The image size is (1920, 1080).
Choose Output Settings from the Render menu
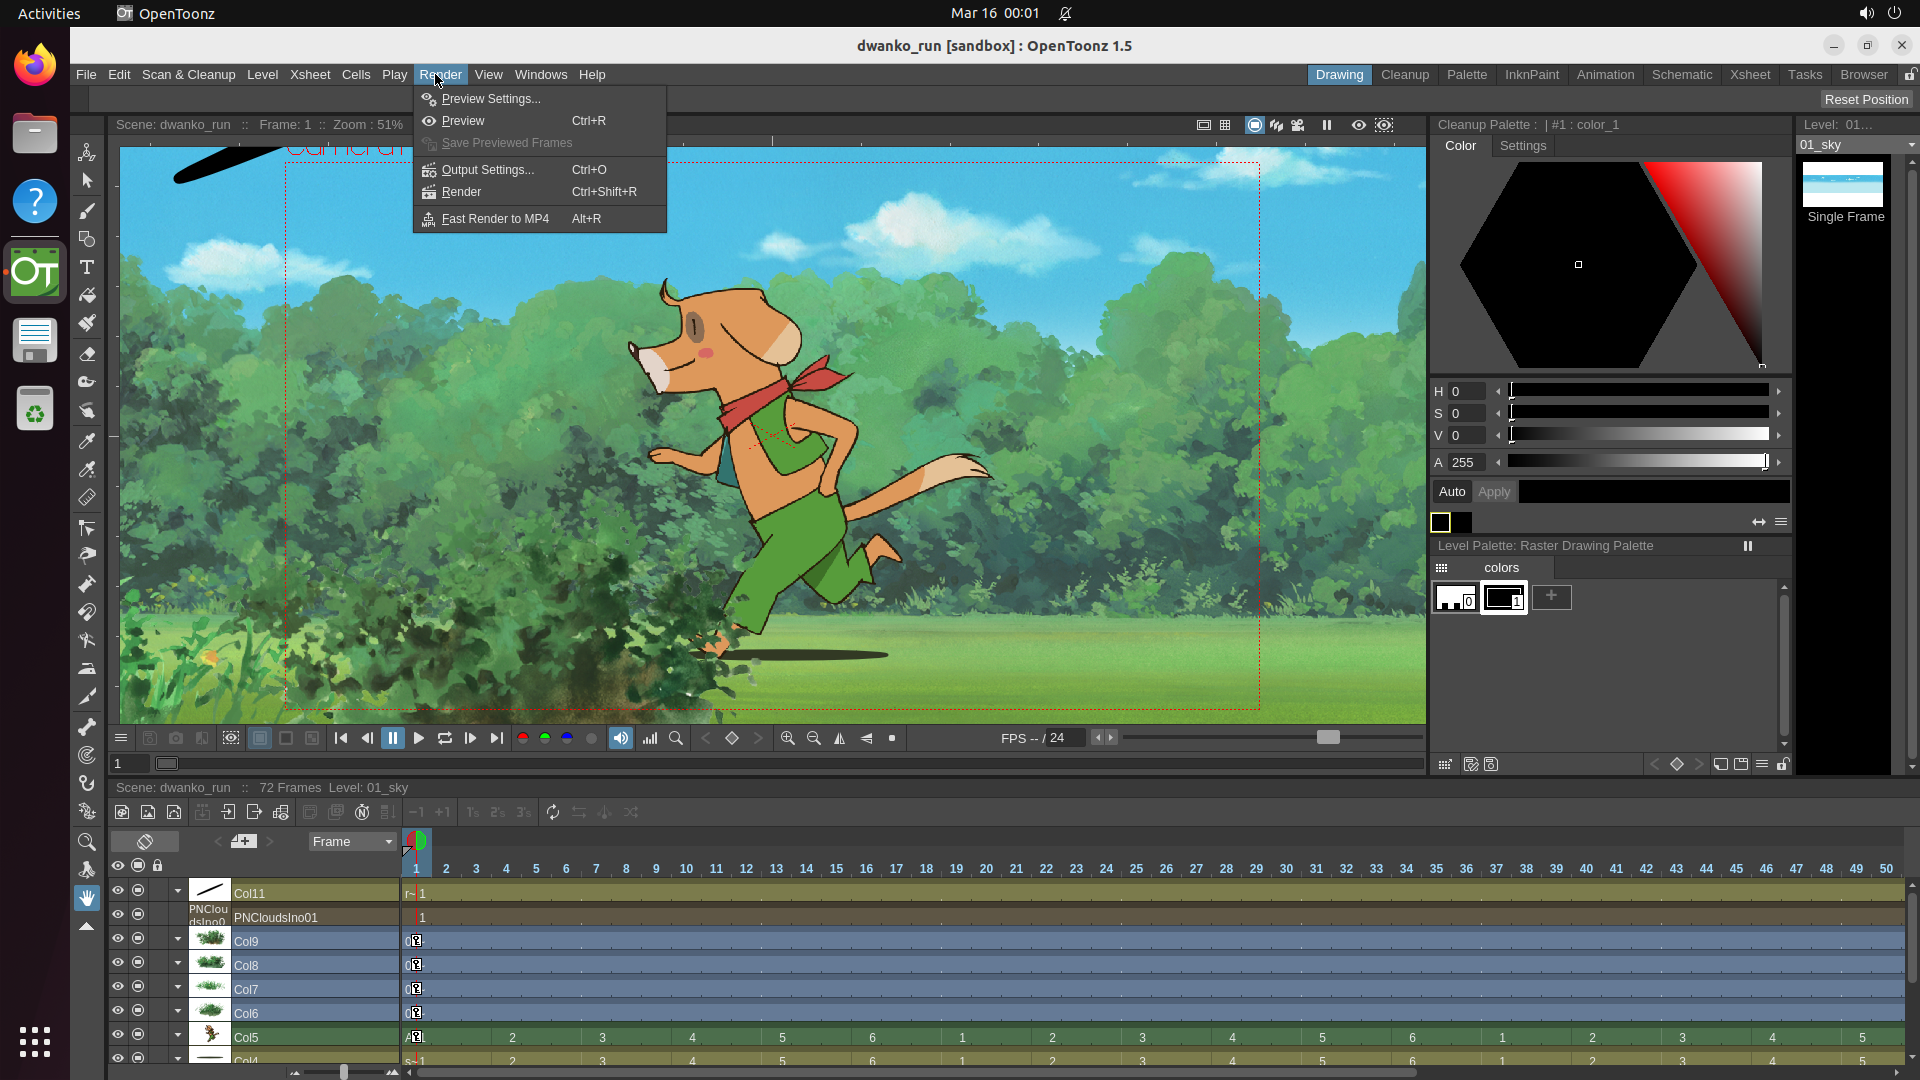pyautogui.click(x=487, y=169)
